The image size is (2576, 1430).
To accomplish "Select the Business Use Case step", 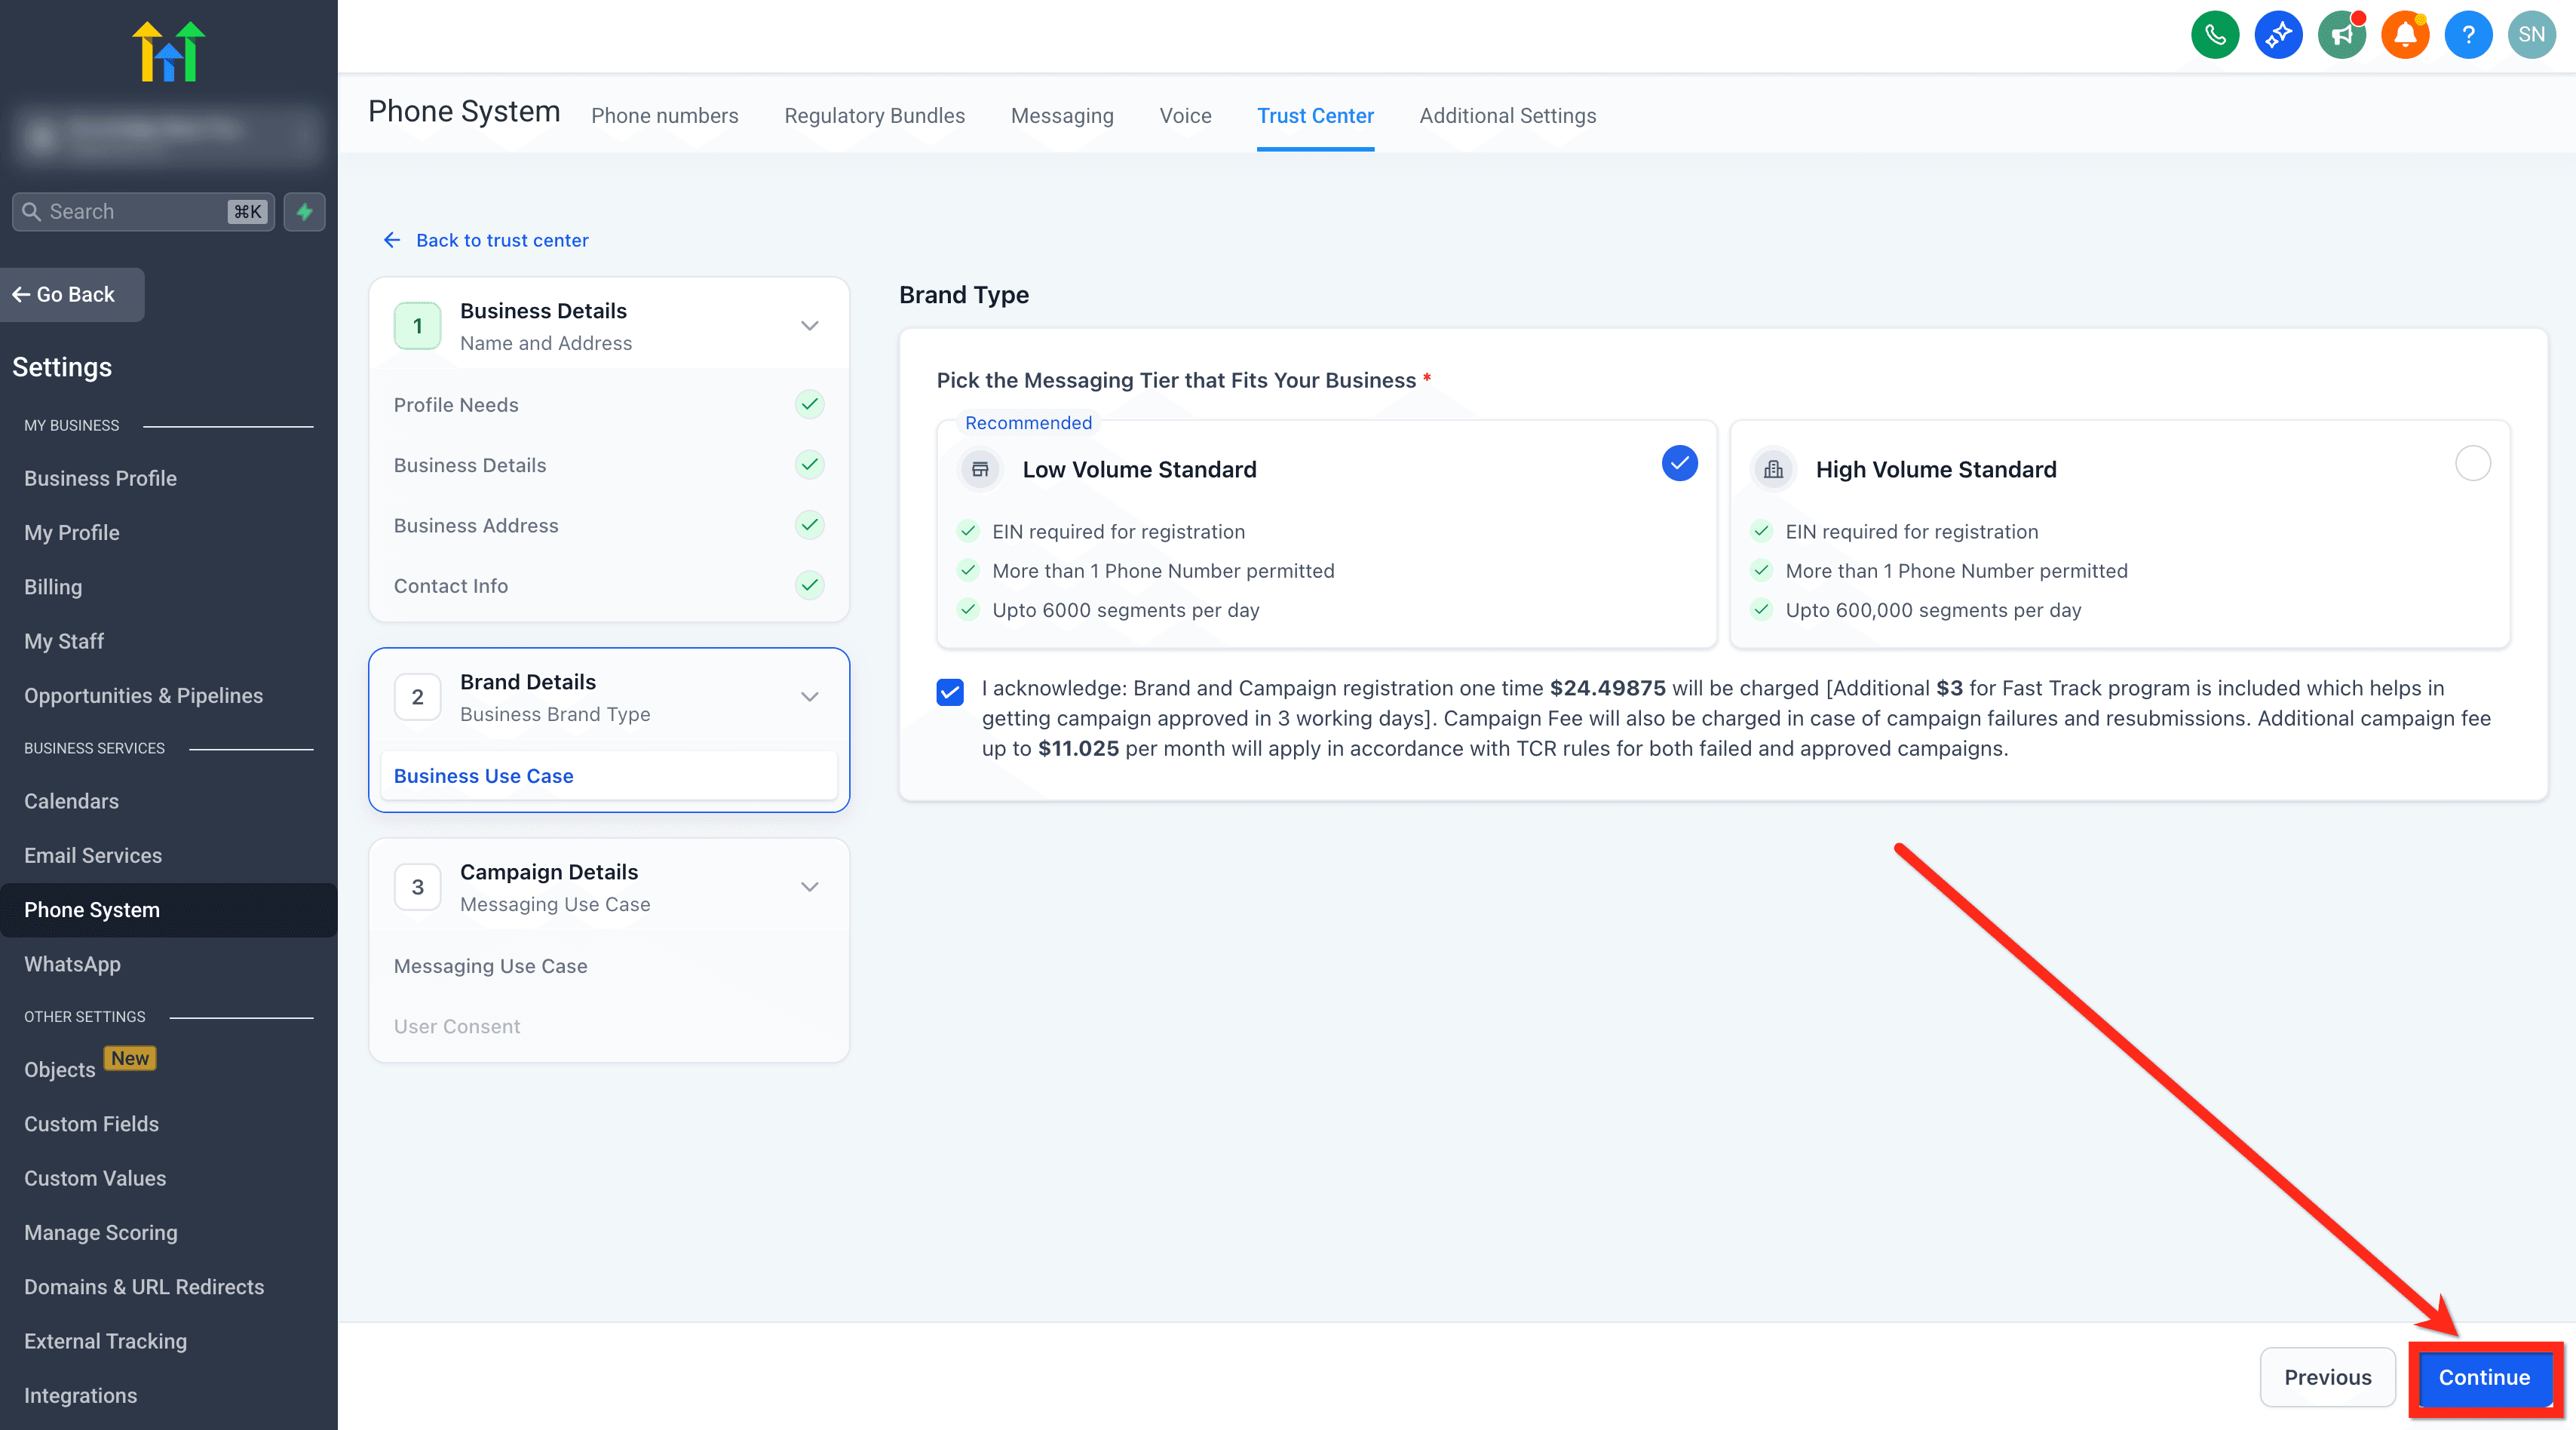I will (608, 776).
